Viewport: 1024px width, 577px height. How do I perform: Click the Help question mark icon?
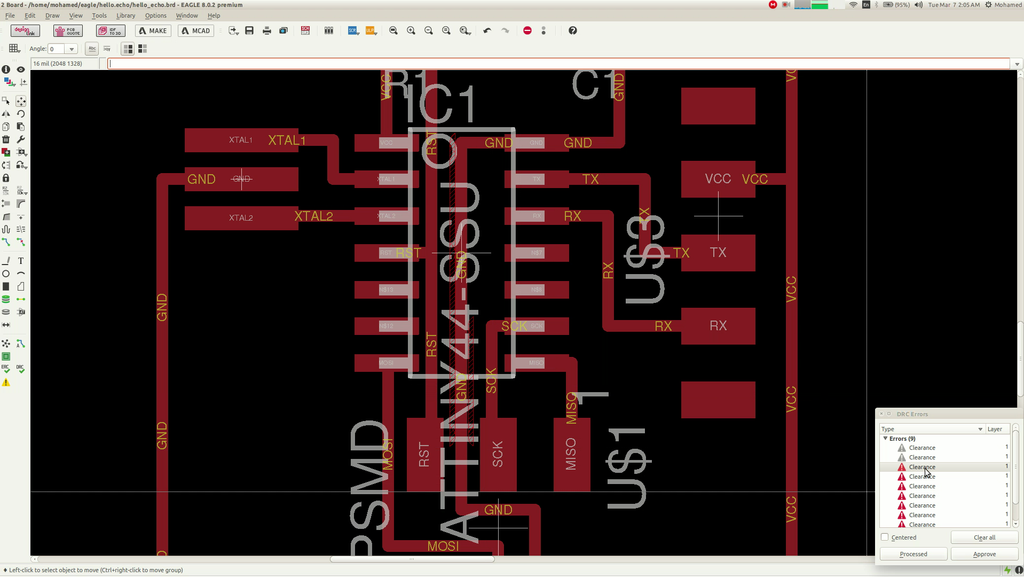pyautogui.click(x=573, y=31)
